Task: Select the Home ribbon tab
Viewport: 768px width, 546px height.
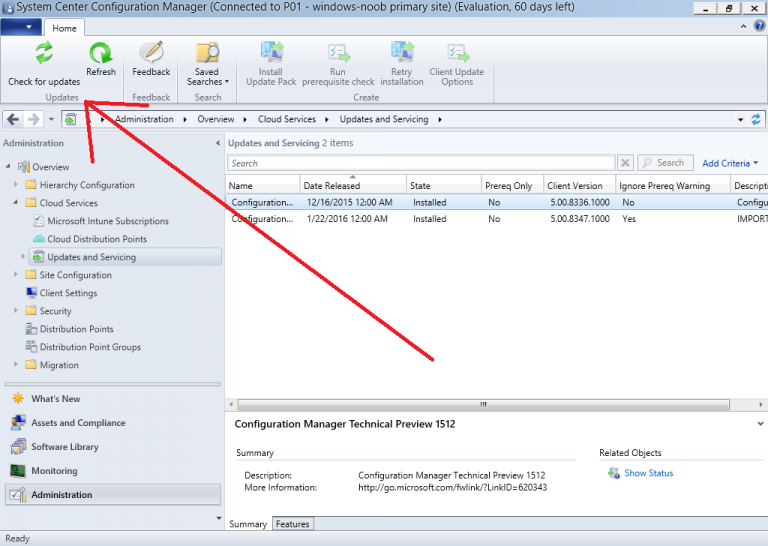Action: pos(64,28)
